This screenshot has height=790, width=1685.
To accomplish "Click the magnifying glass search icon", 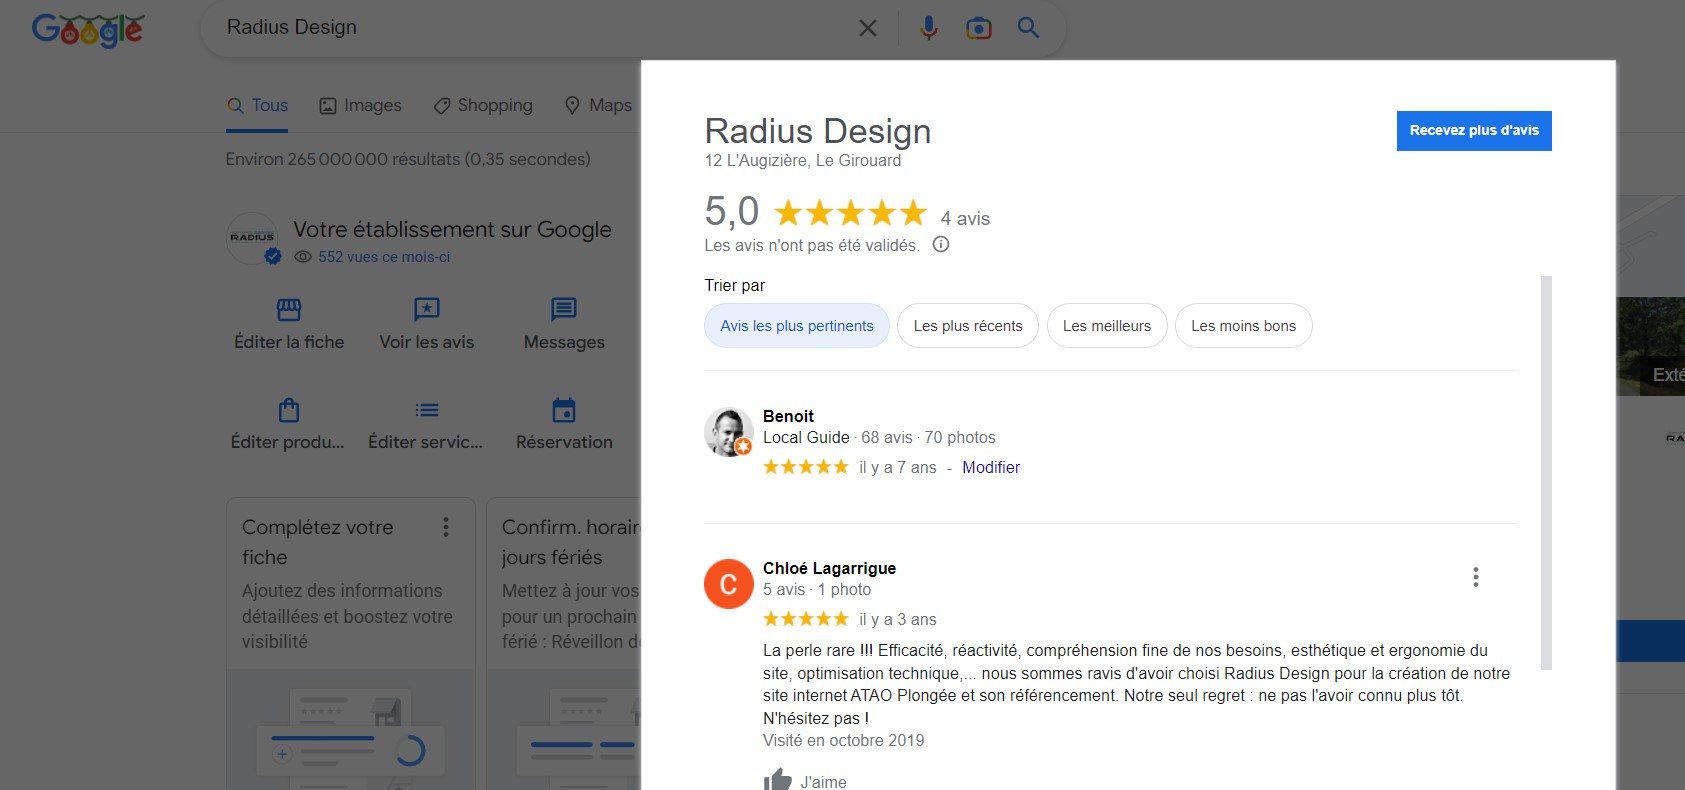I will [x=1028, y=28].
